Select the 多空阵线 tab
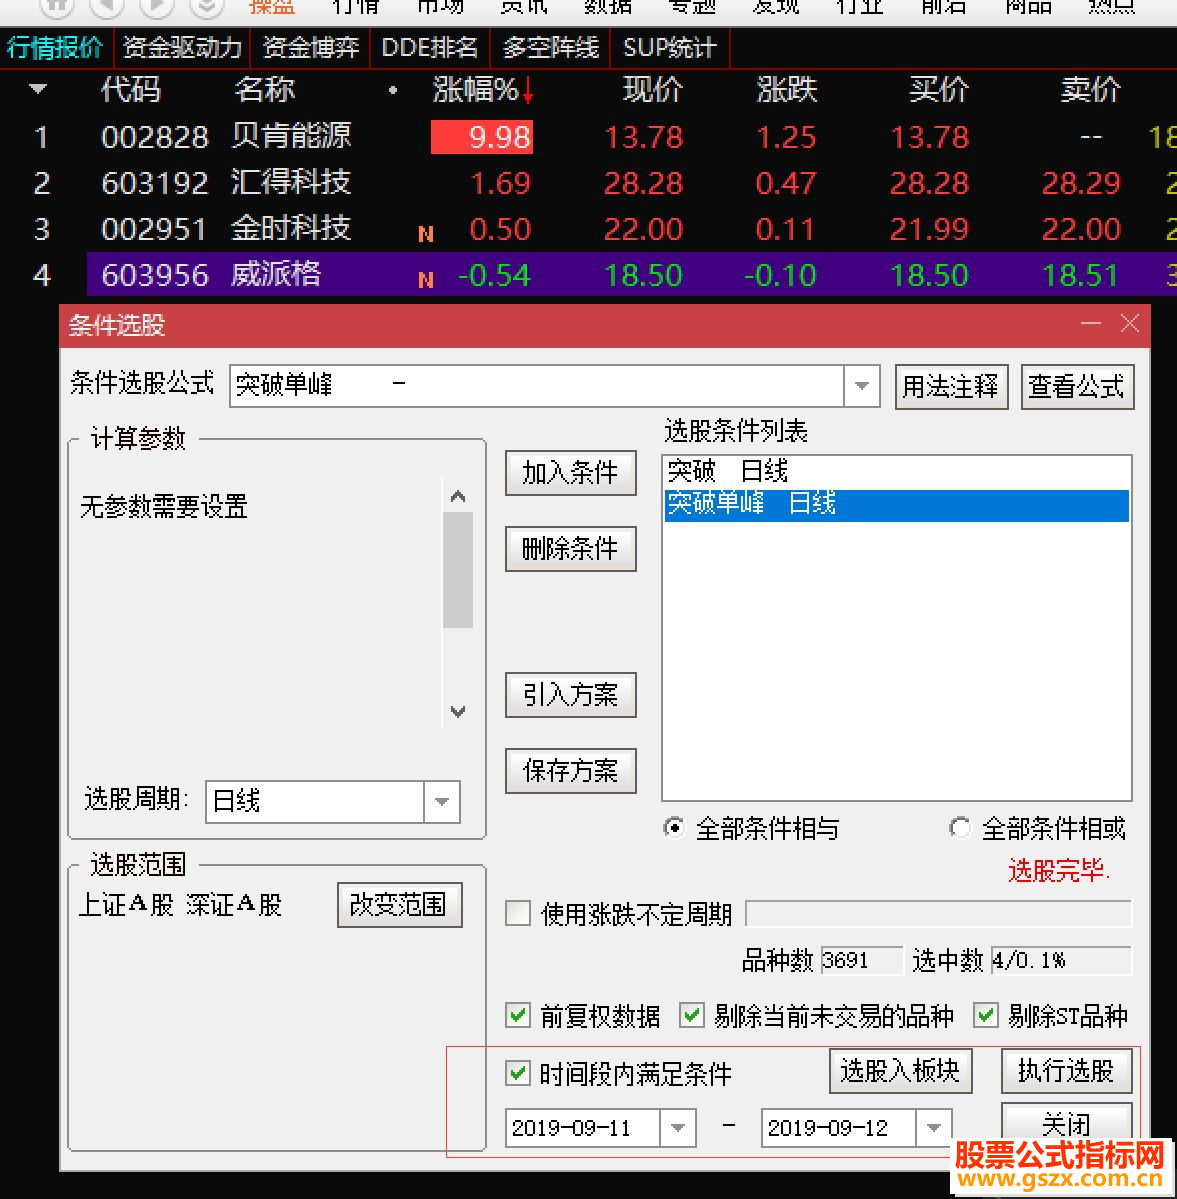Viewport: 1177px width, 1199px height. coord(551,48)
